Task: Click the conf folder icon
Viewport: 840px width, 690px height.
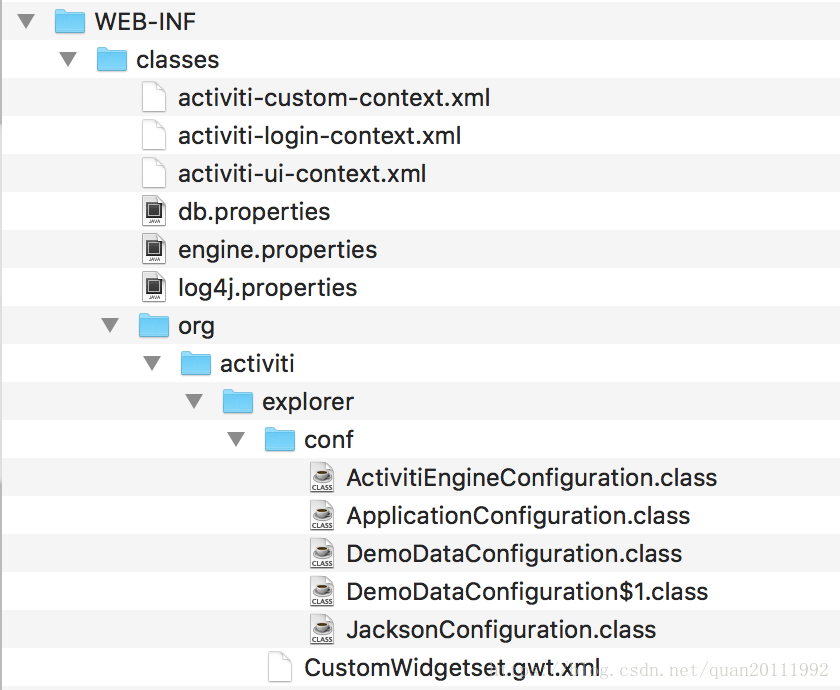Action: point(280,439)
